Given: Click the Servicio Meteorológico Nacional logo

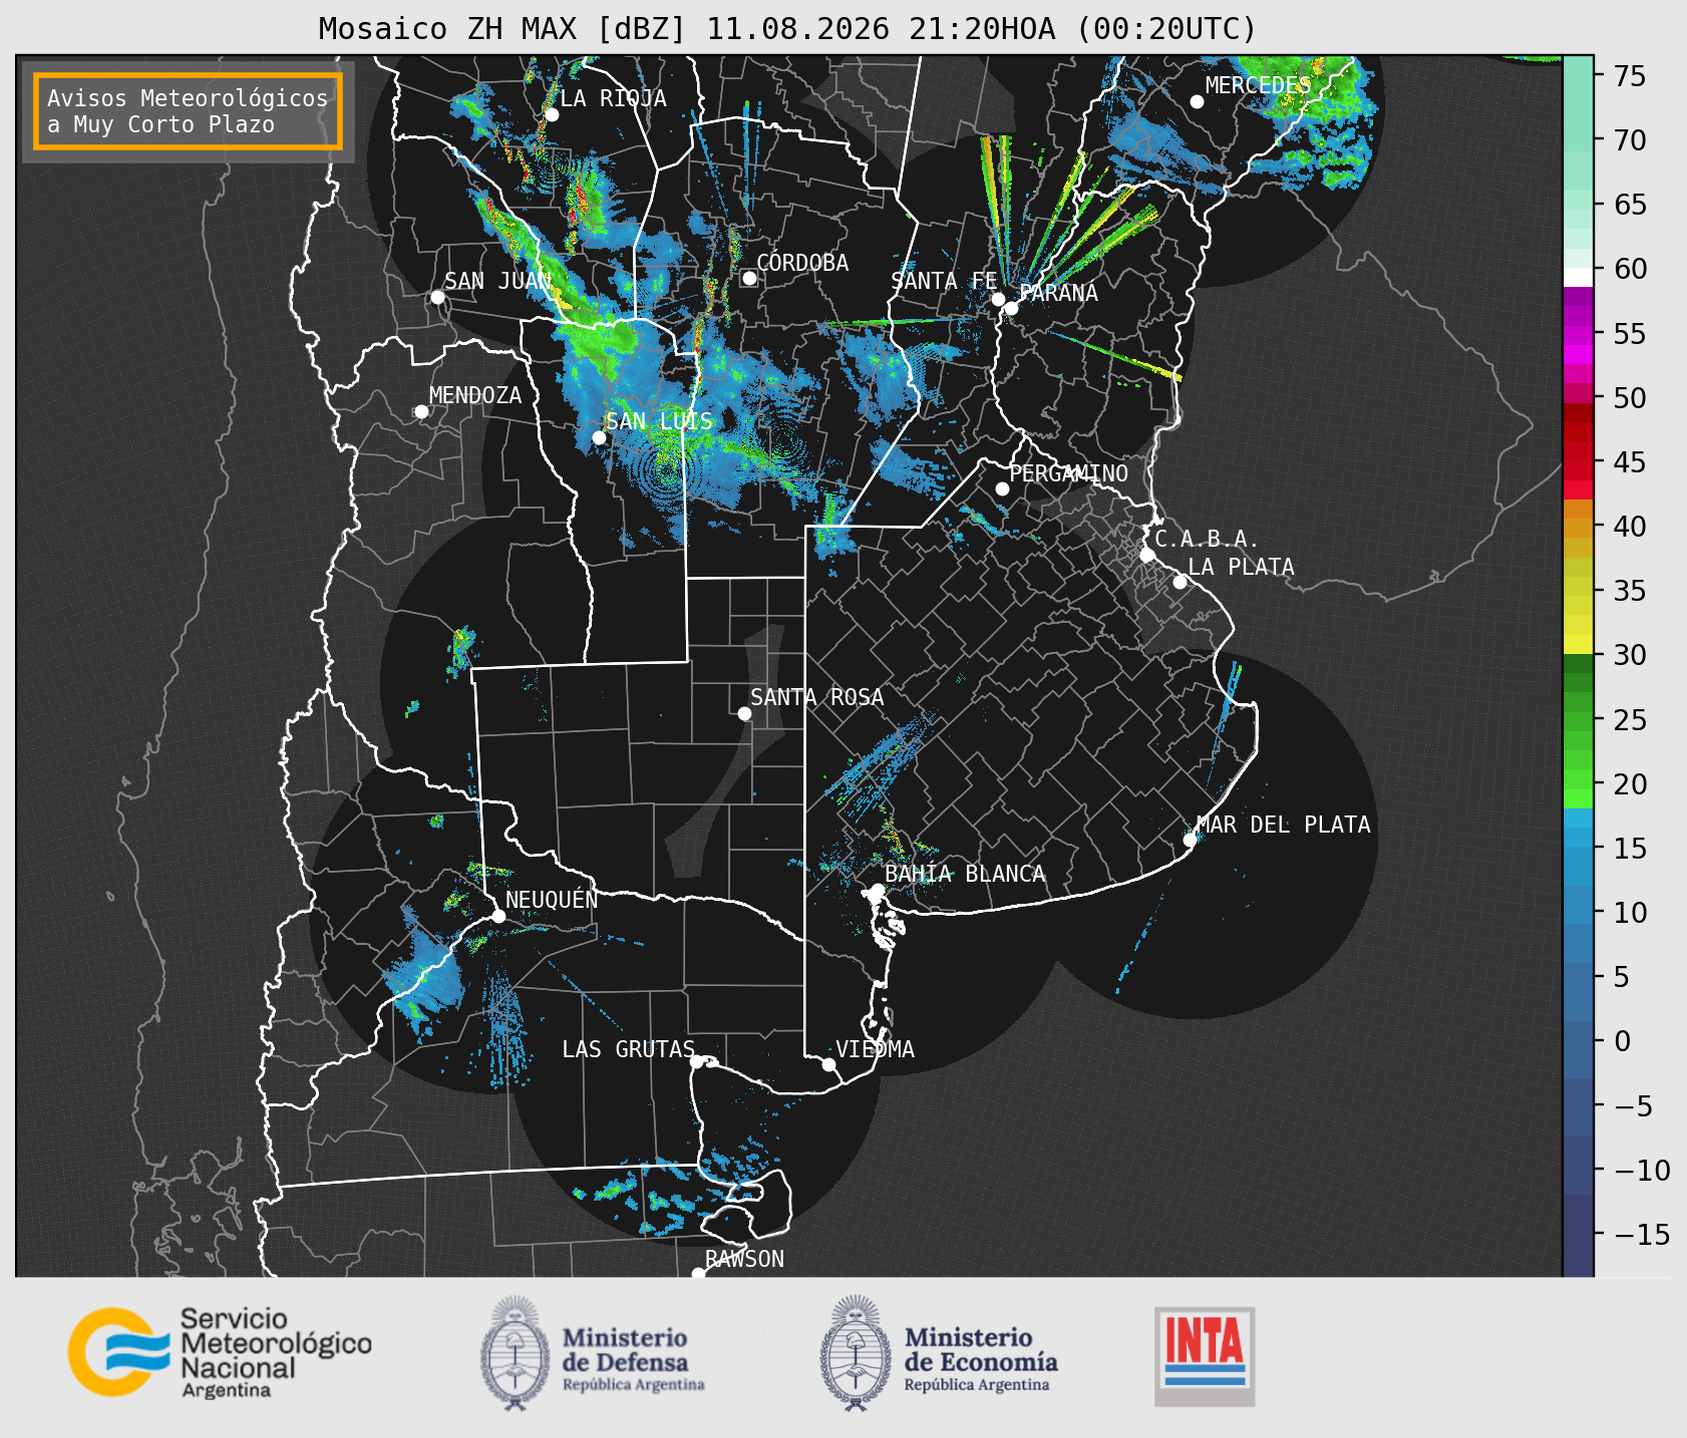Looking at the screenshot, I should (x=220, y=1352).
